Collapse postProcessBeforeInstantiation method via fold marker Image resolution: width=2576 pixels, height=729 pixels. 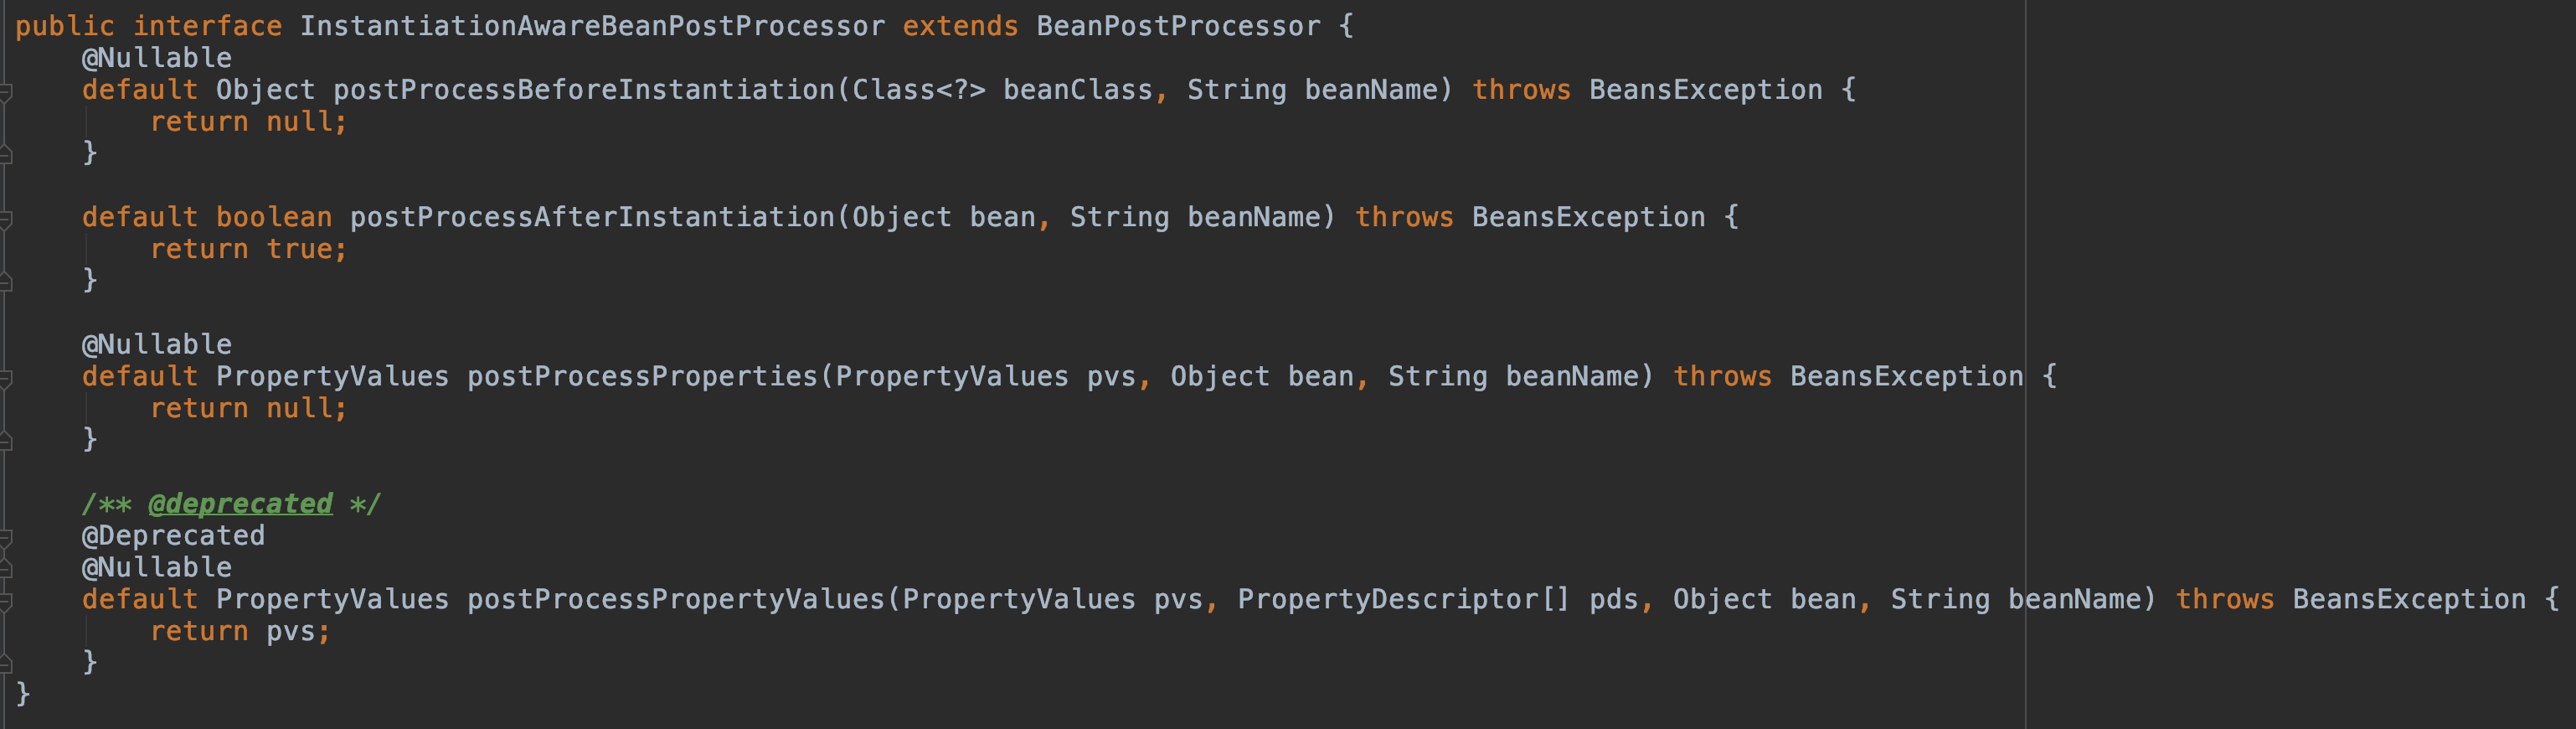tap(6, 91)
